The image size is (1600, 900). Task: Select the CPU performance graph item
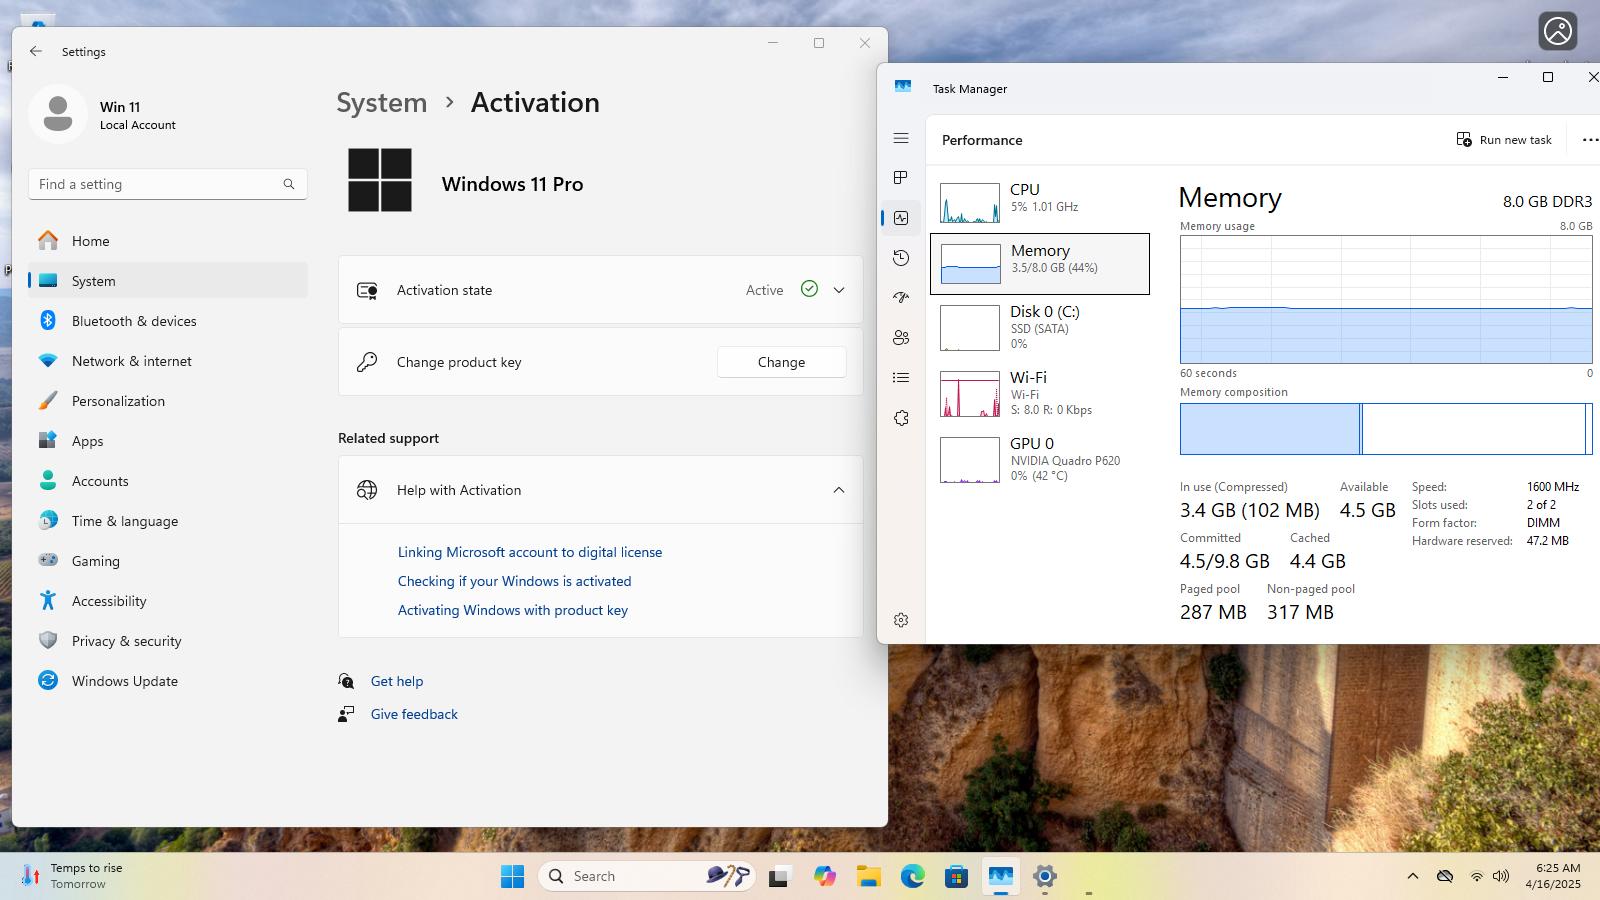pos(1040,202)
